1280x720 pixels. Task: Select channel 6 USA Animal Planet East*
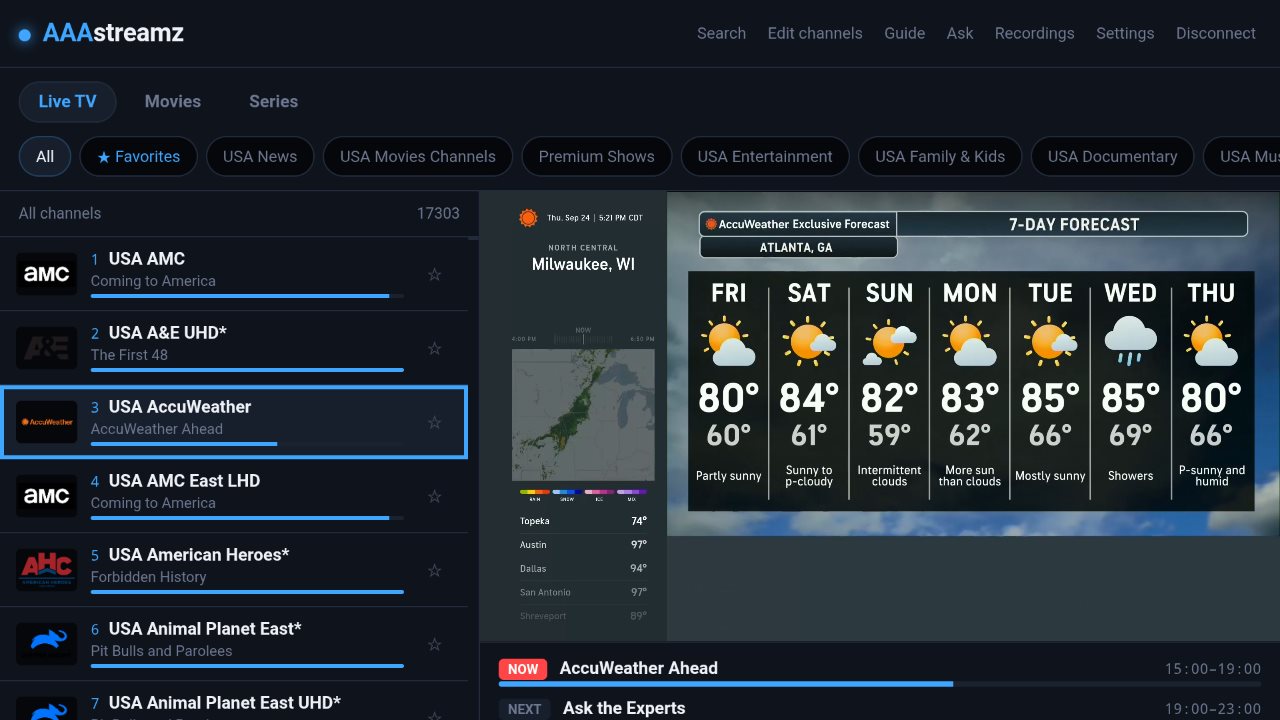pos(234,644)
